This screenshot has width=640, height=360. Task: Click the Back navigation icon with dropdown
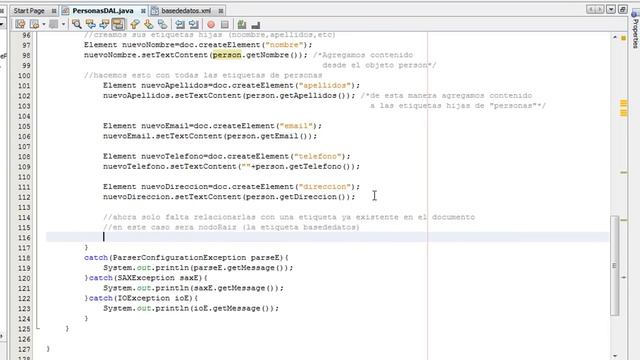pos(35,24)
